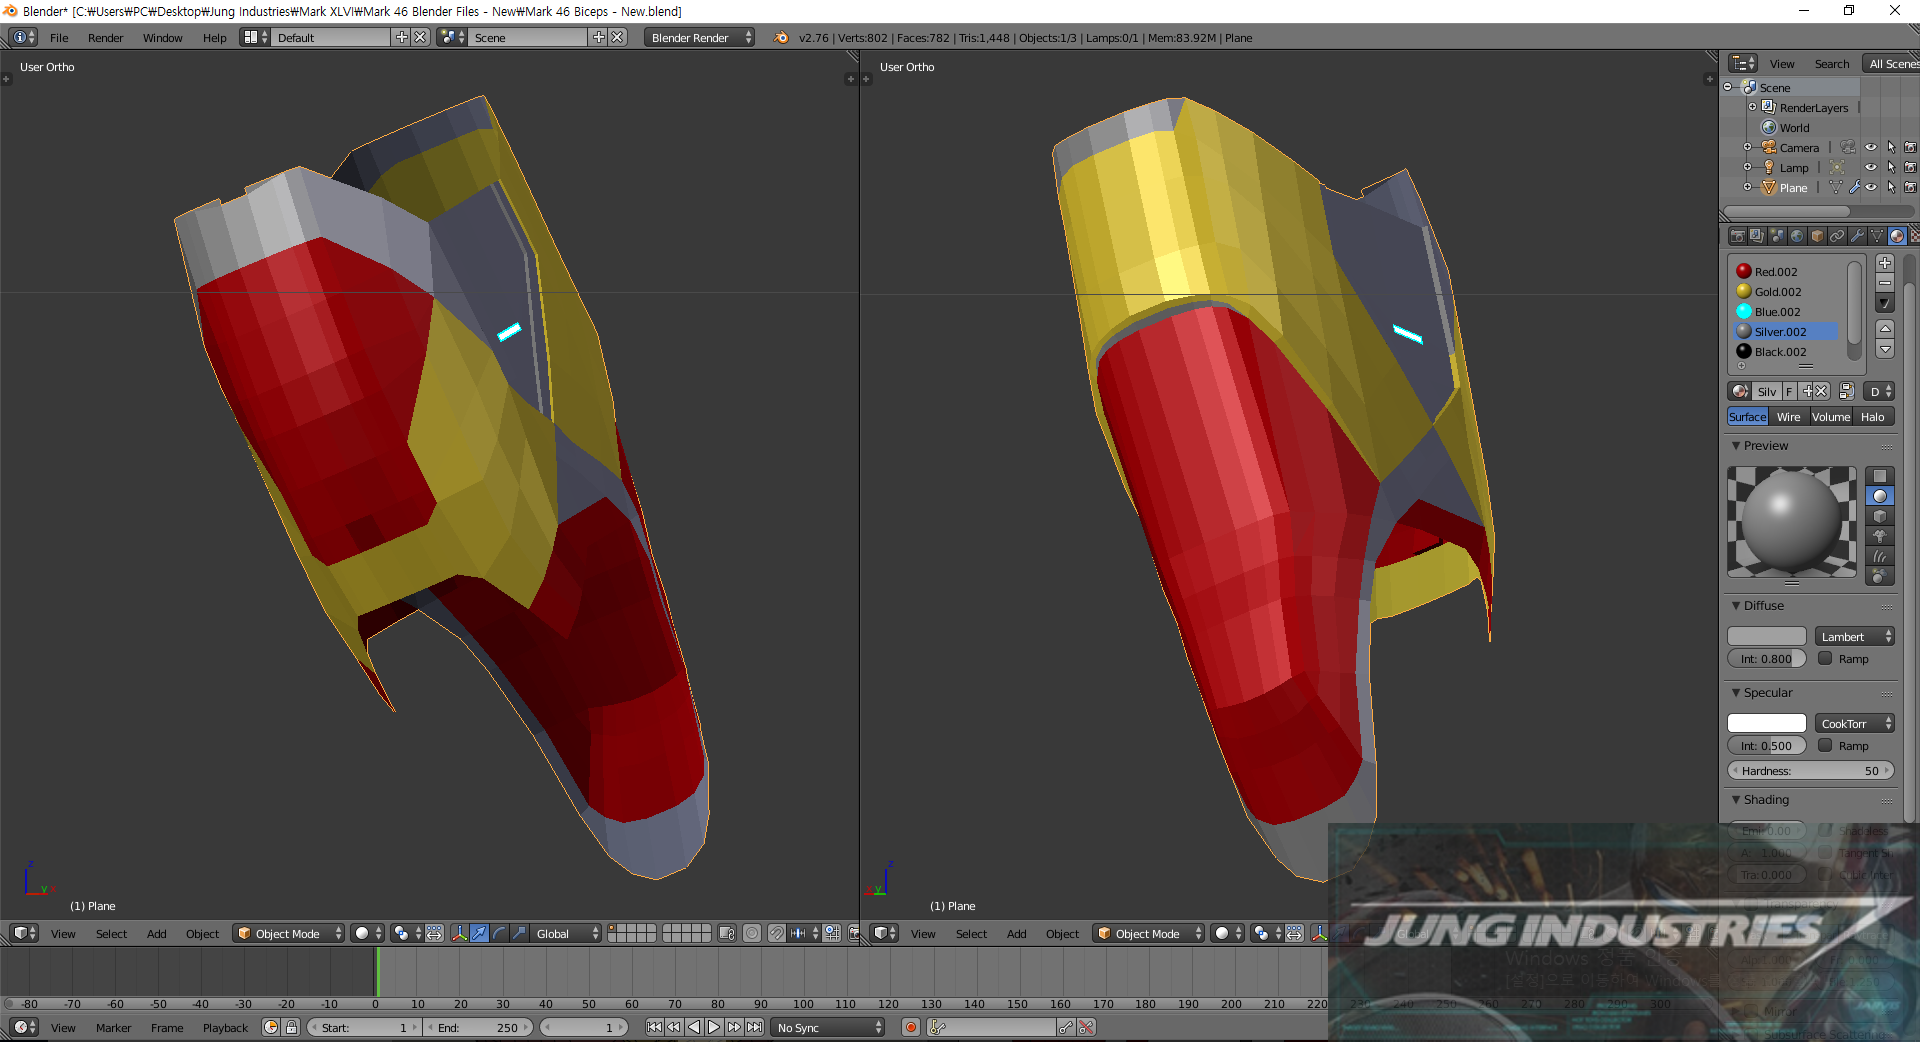Enable the Diffuse Ramp checkbox
The height and width of the screenshot is (1042, 1920).
coord(1825,658)
